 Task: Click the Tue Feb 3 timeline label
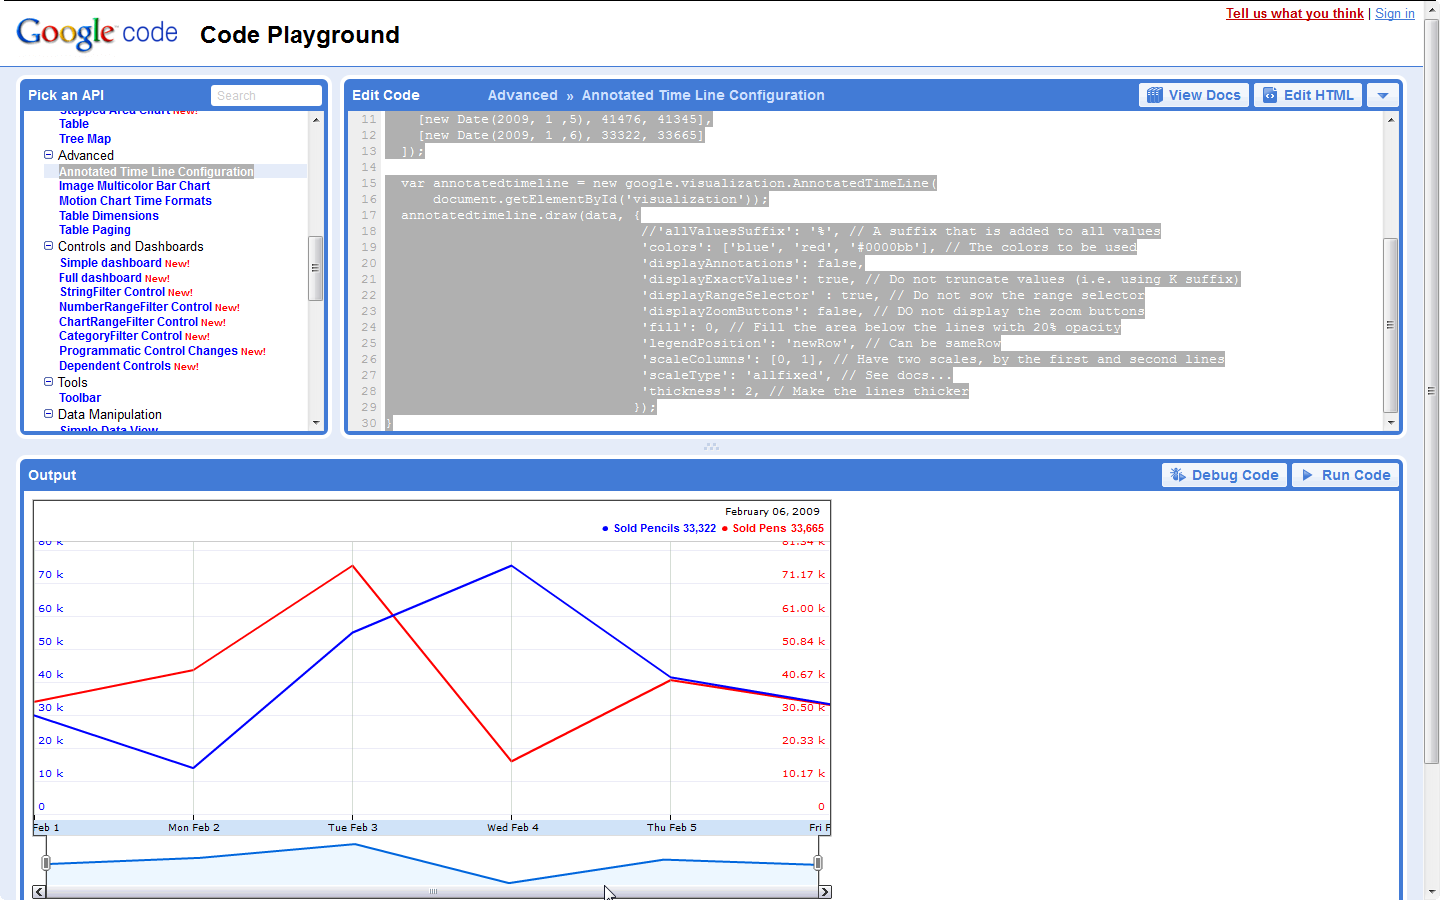point(353,828)
